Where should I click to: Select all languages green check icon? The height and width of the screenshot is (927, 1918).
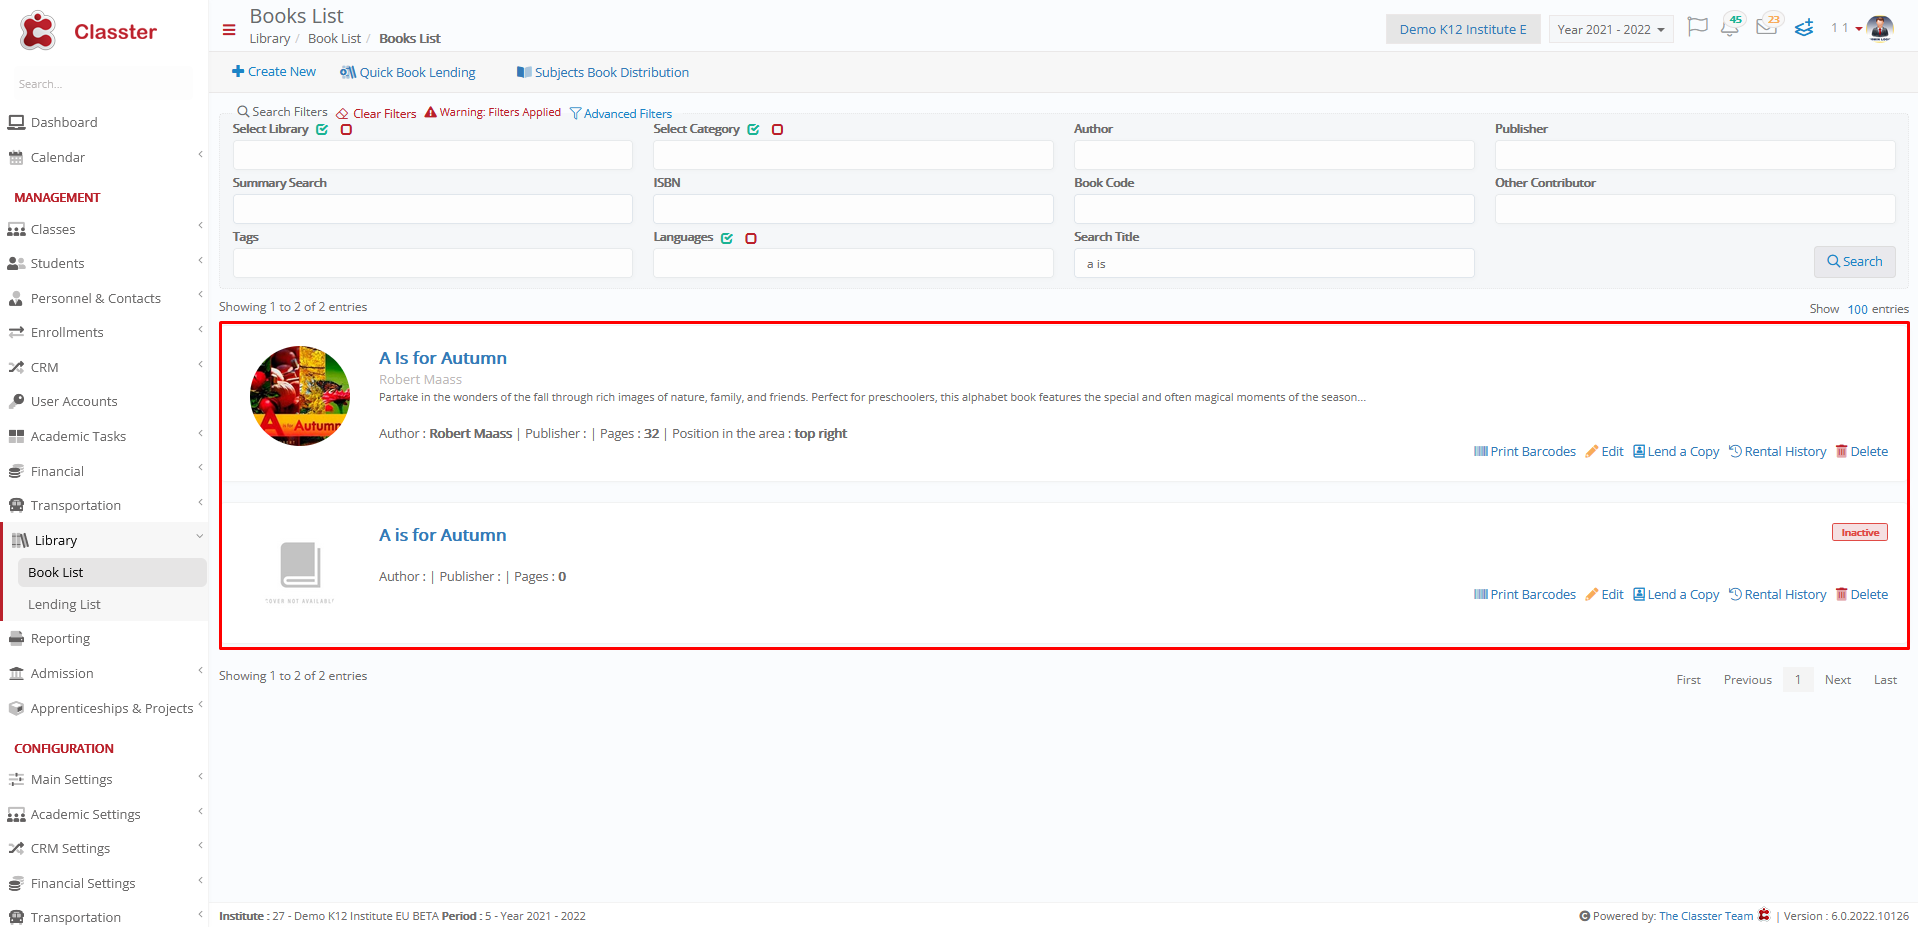727,238
